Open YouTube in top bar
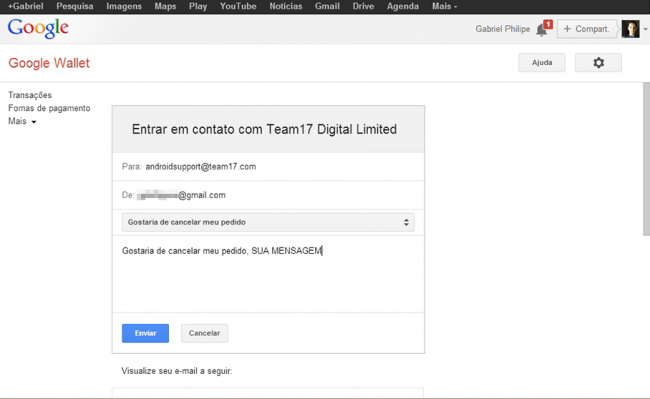This screenshot has width=650, height=399. click(238, 6)
